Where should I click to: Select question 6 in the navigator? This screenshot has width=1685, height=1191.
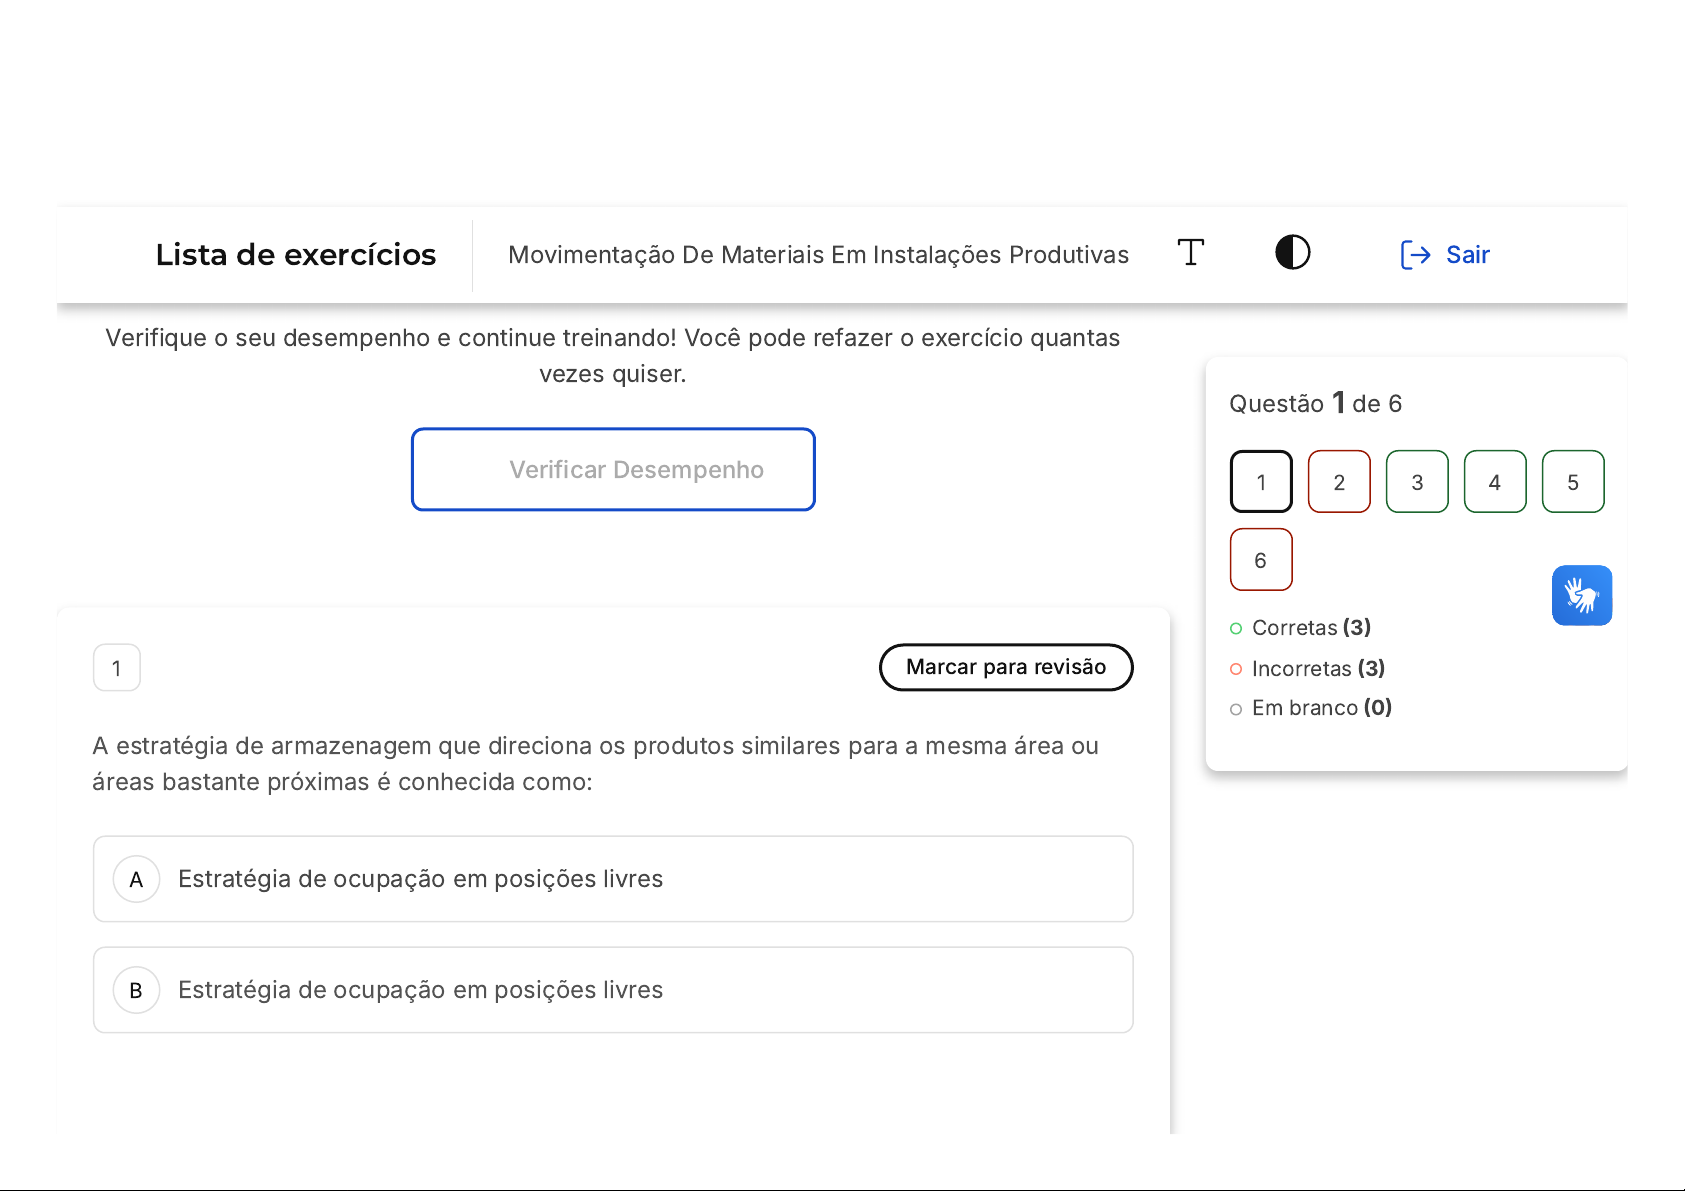1261,560
